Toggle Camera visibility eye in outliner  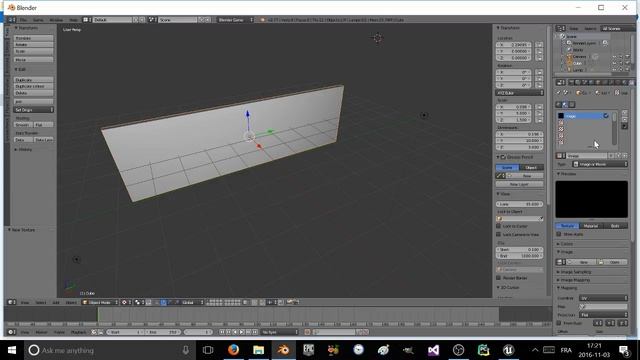tap(614, 57)
